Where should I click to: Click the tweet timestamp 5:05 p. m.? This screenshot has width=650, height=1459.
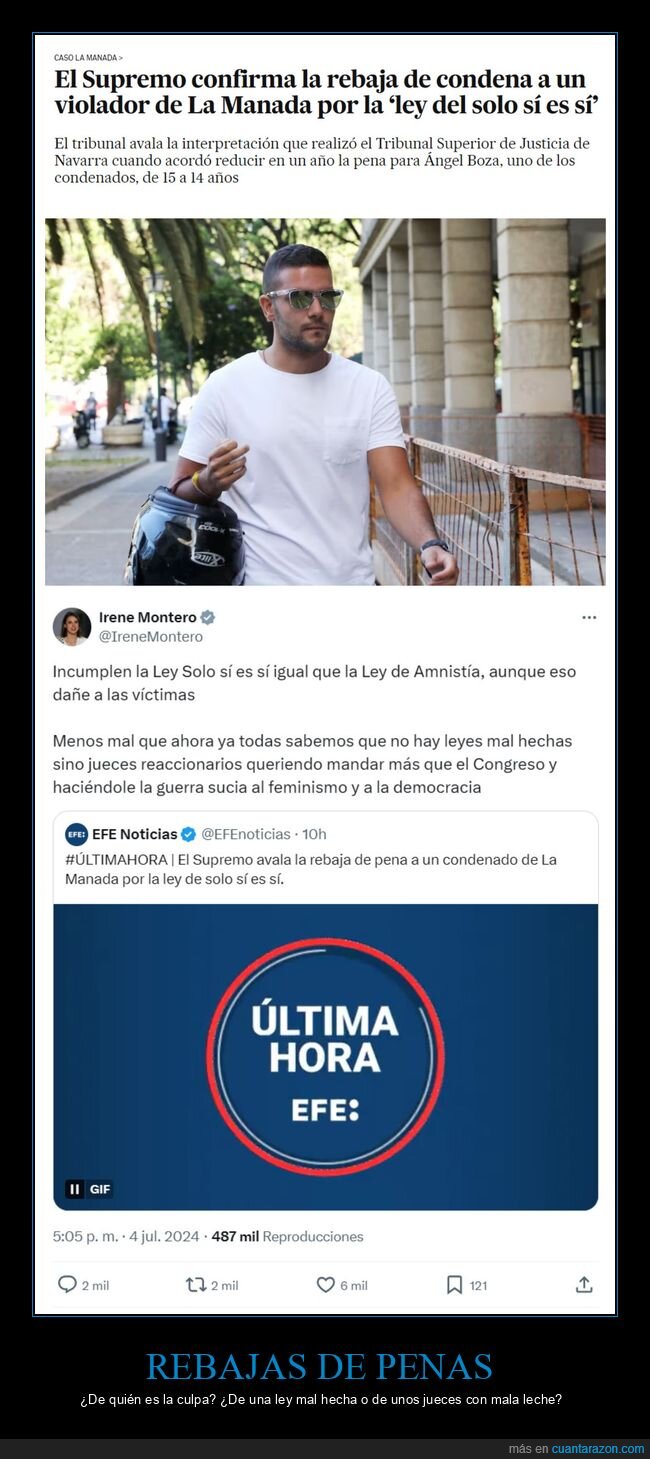click(85, 1236)
